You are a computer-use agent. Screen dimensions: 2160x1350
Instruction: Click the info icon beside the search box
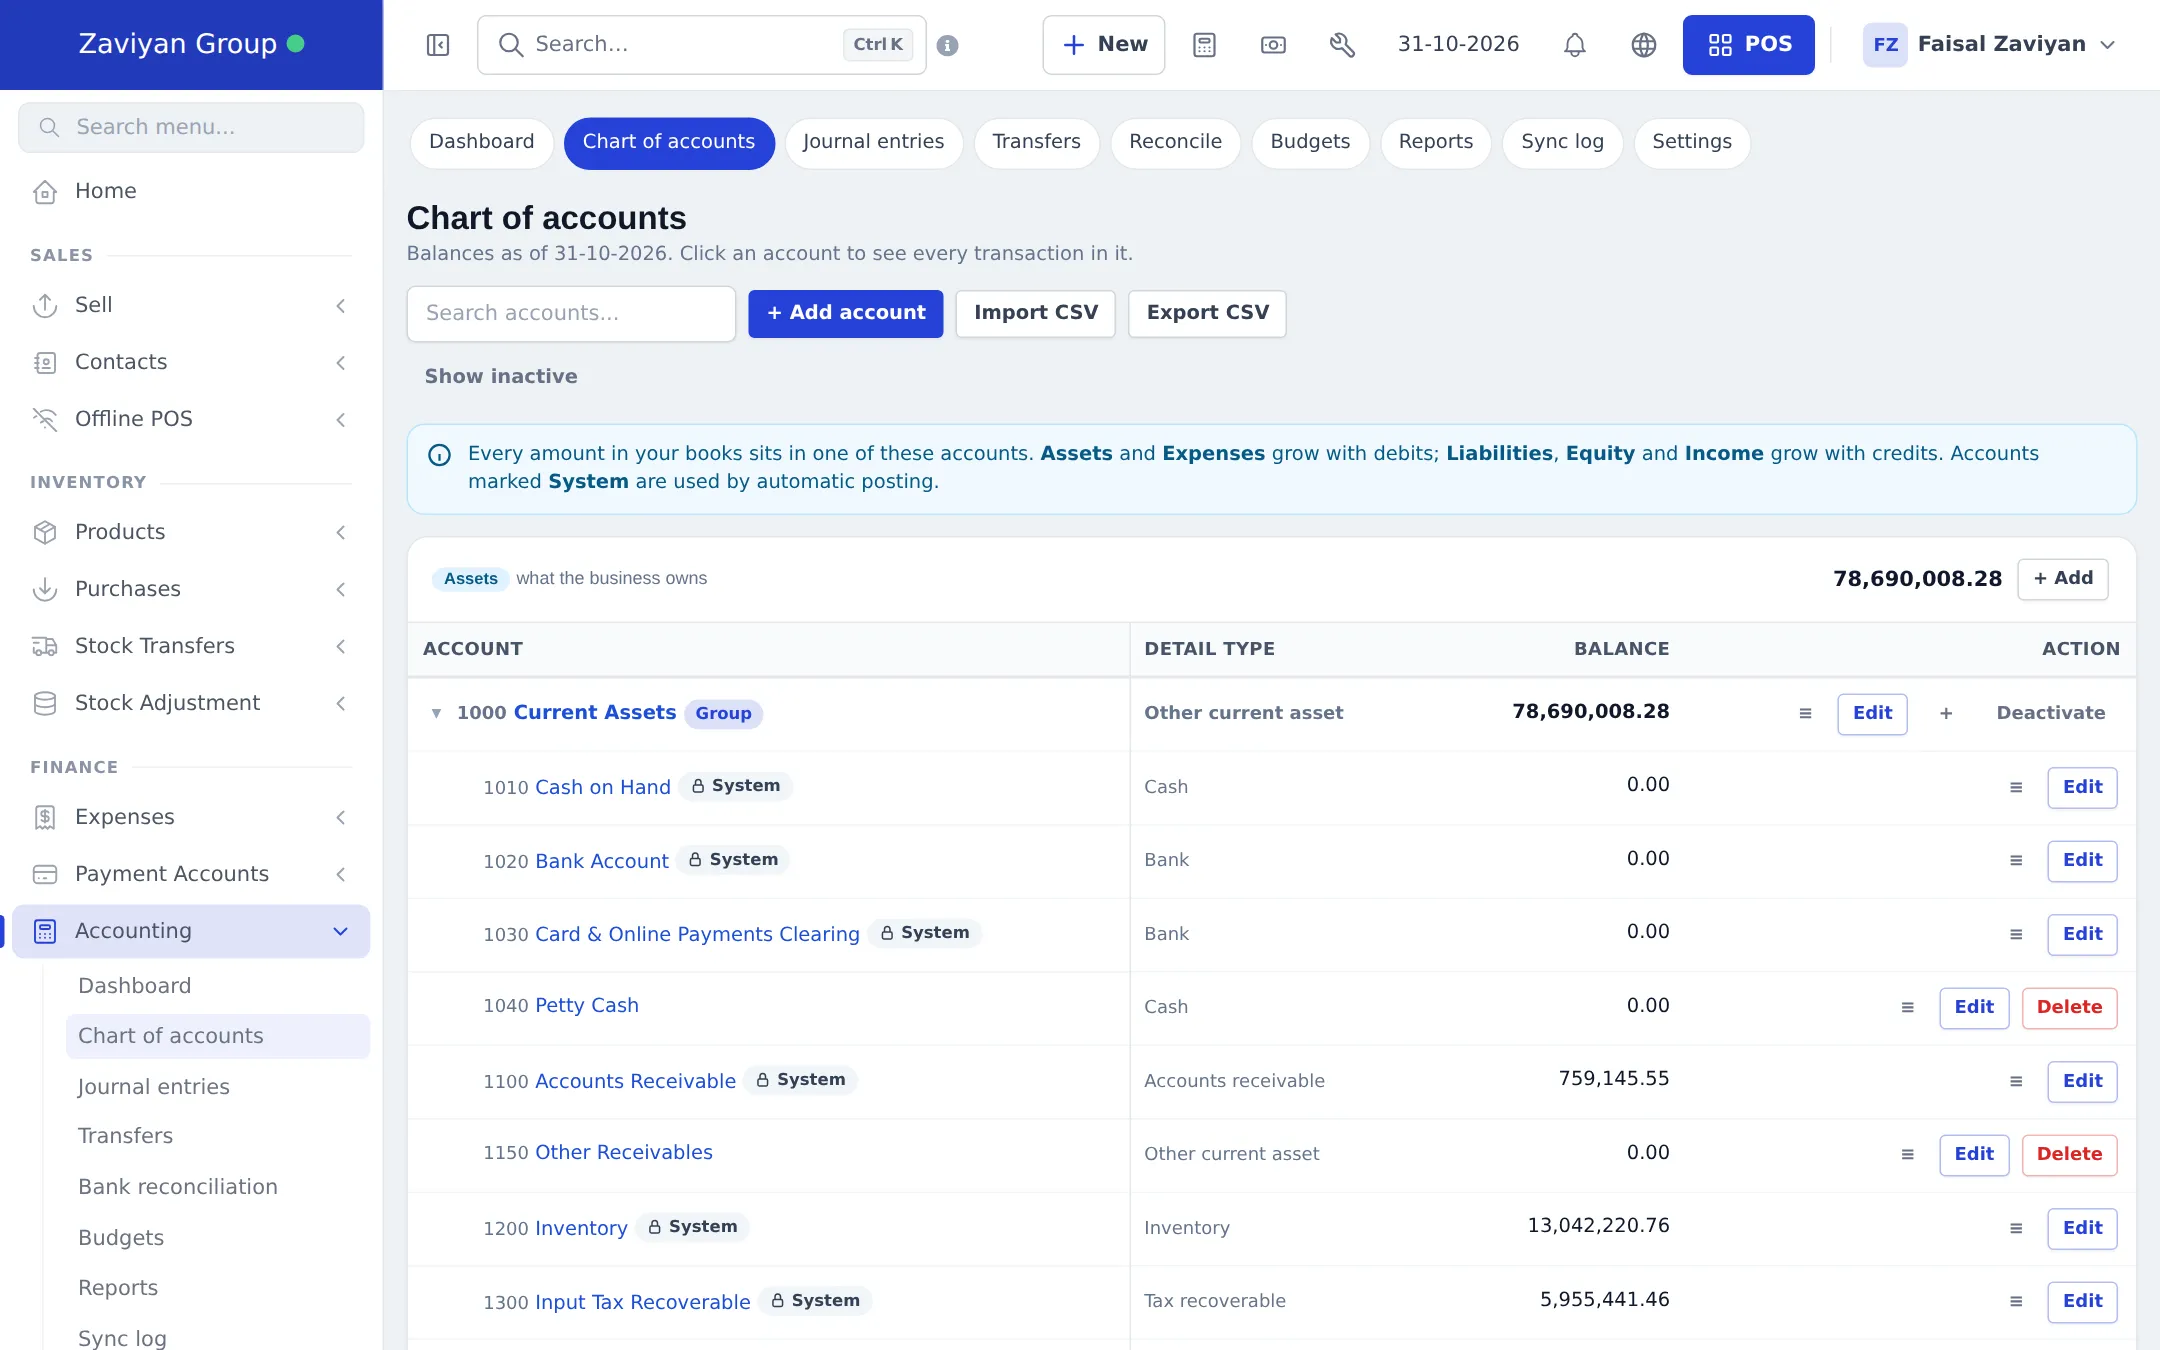948,45
